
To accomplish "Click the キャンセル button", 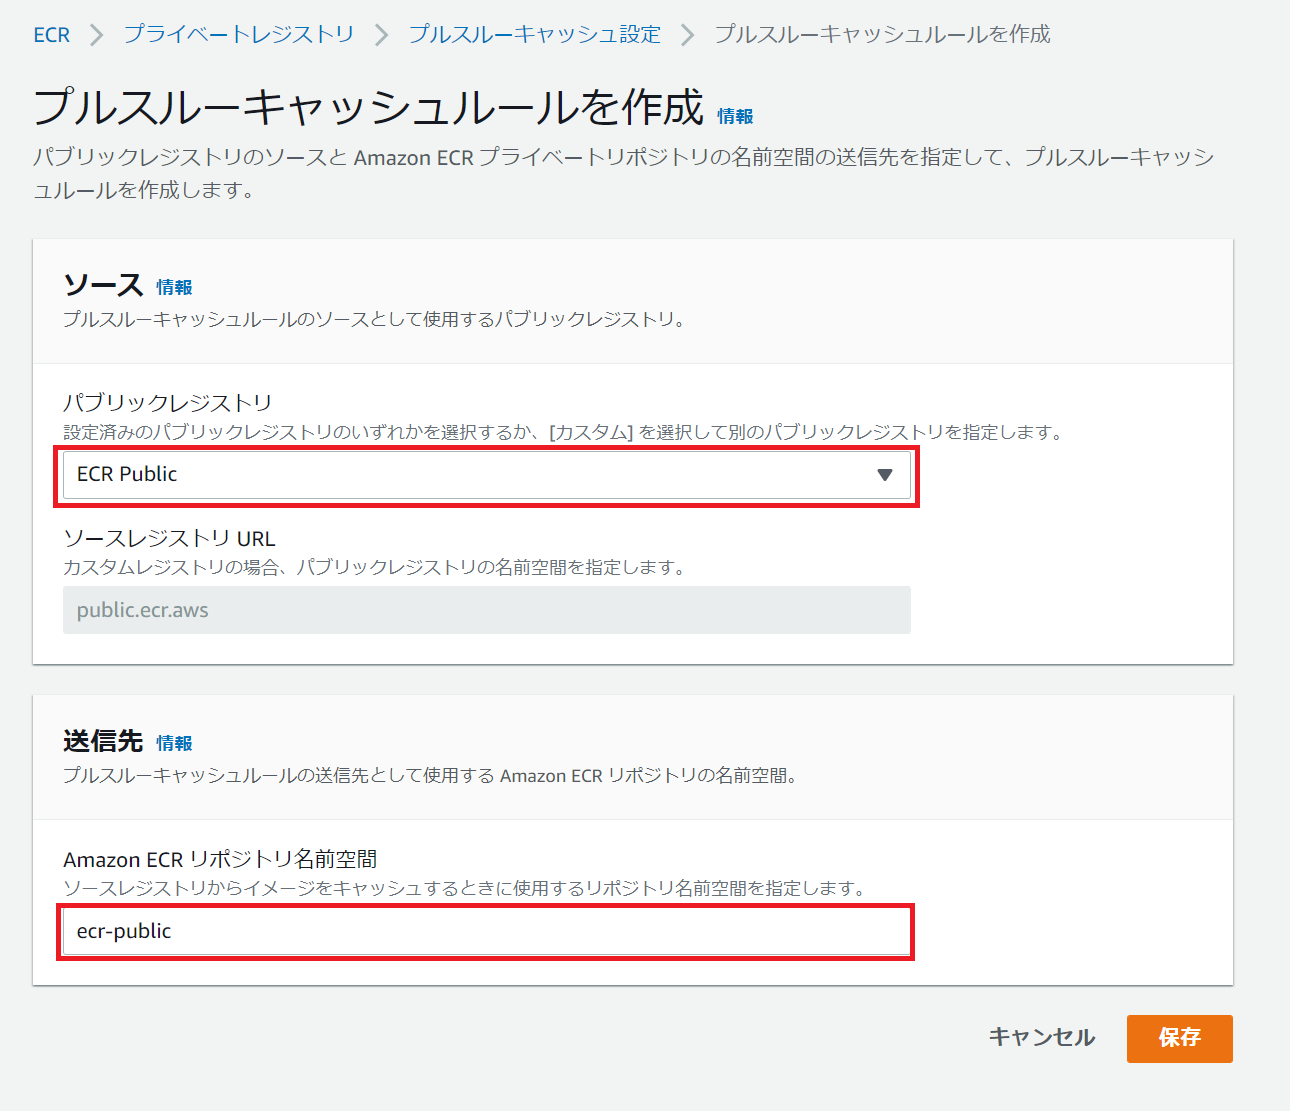I will [1042, 1038].
